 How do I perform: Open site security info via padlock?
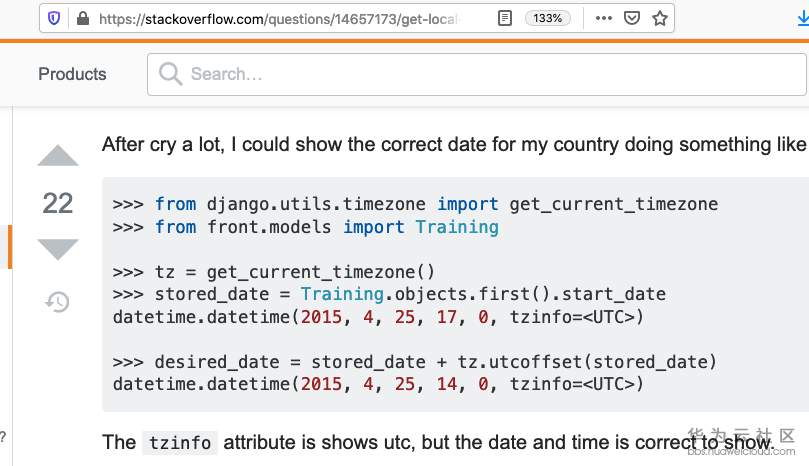pyautogui.click(x=82, y=18)
